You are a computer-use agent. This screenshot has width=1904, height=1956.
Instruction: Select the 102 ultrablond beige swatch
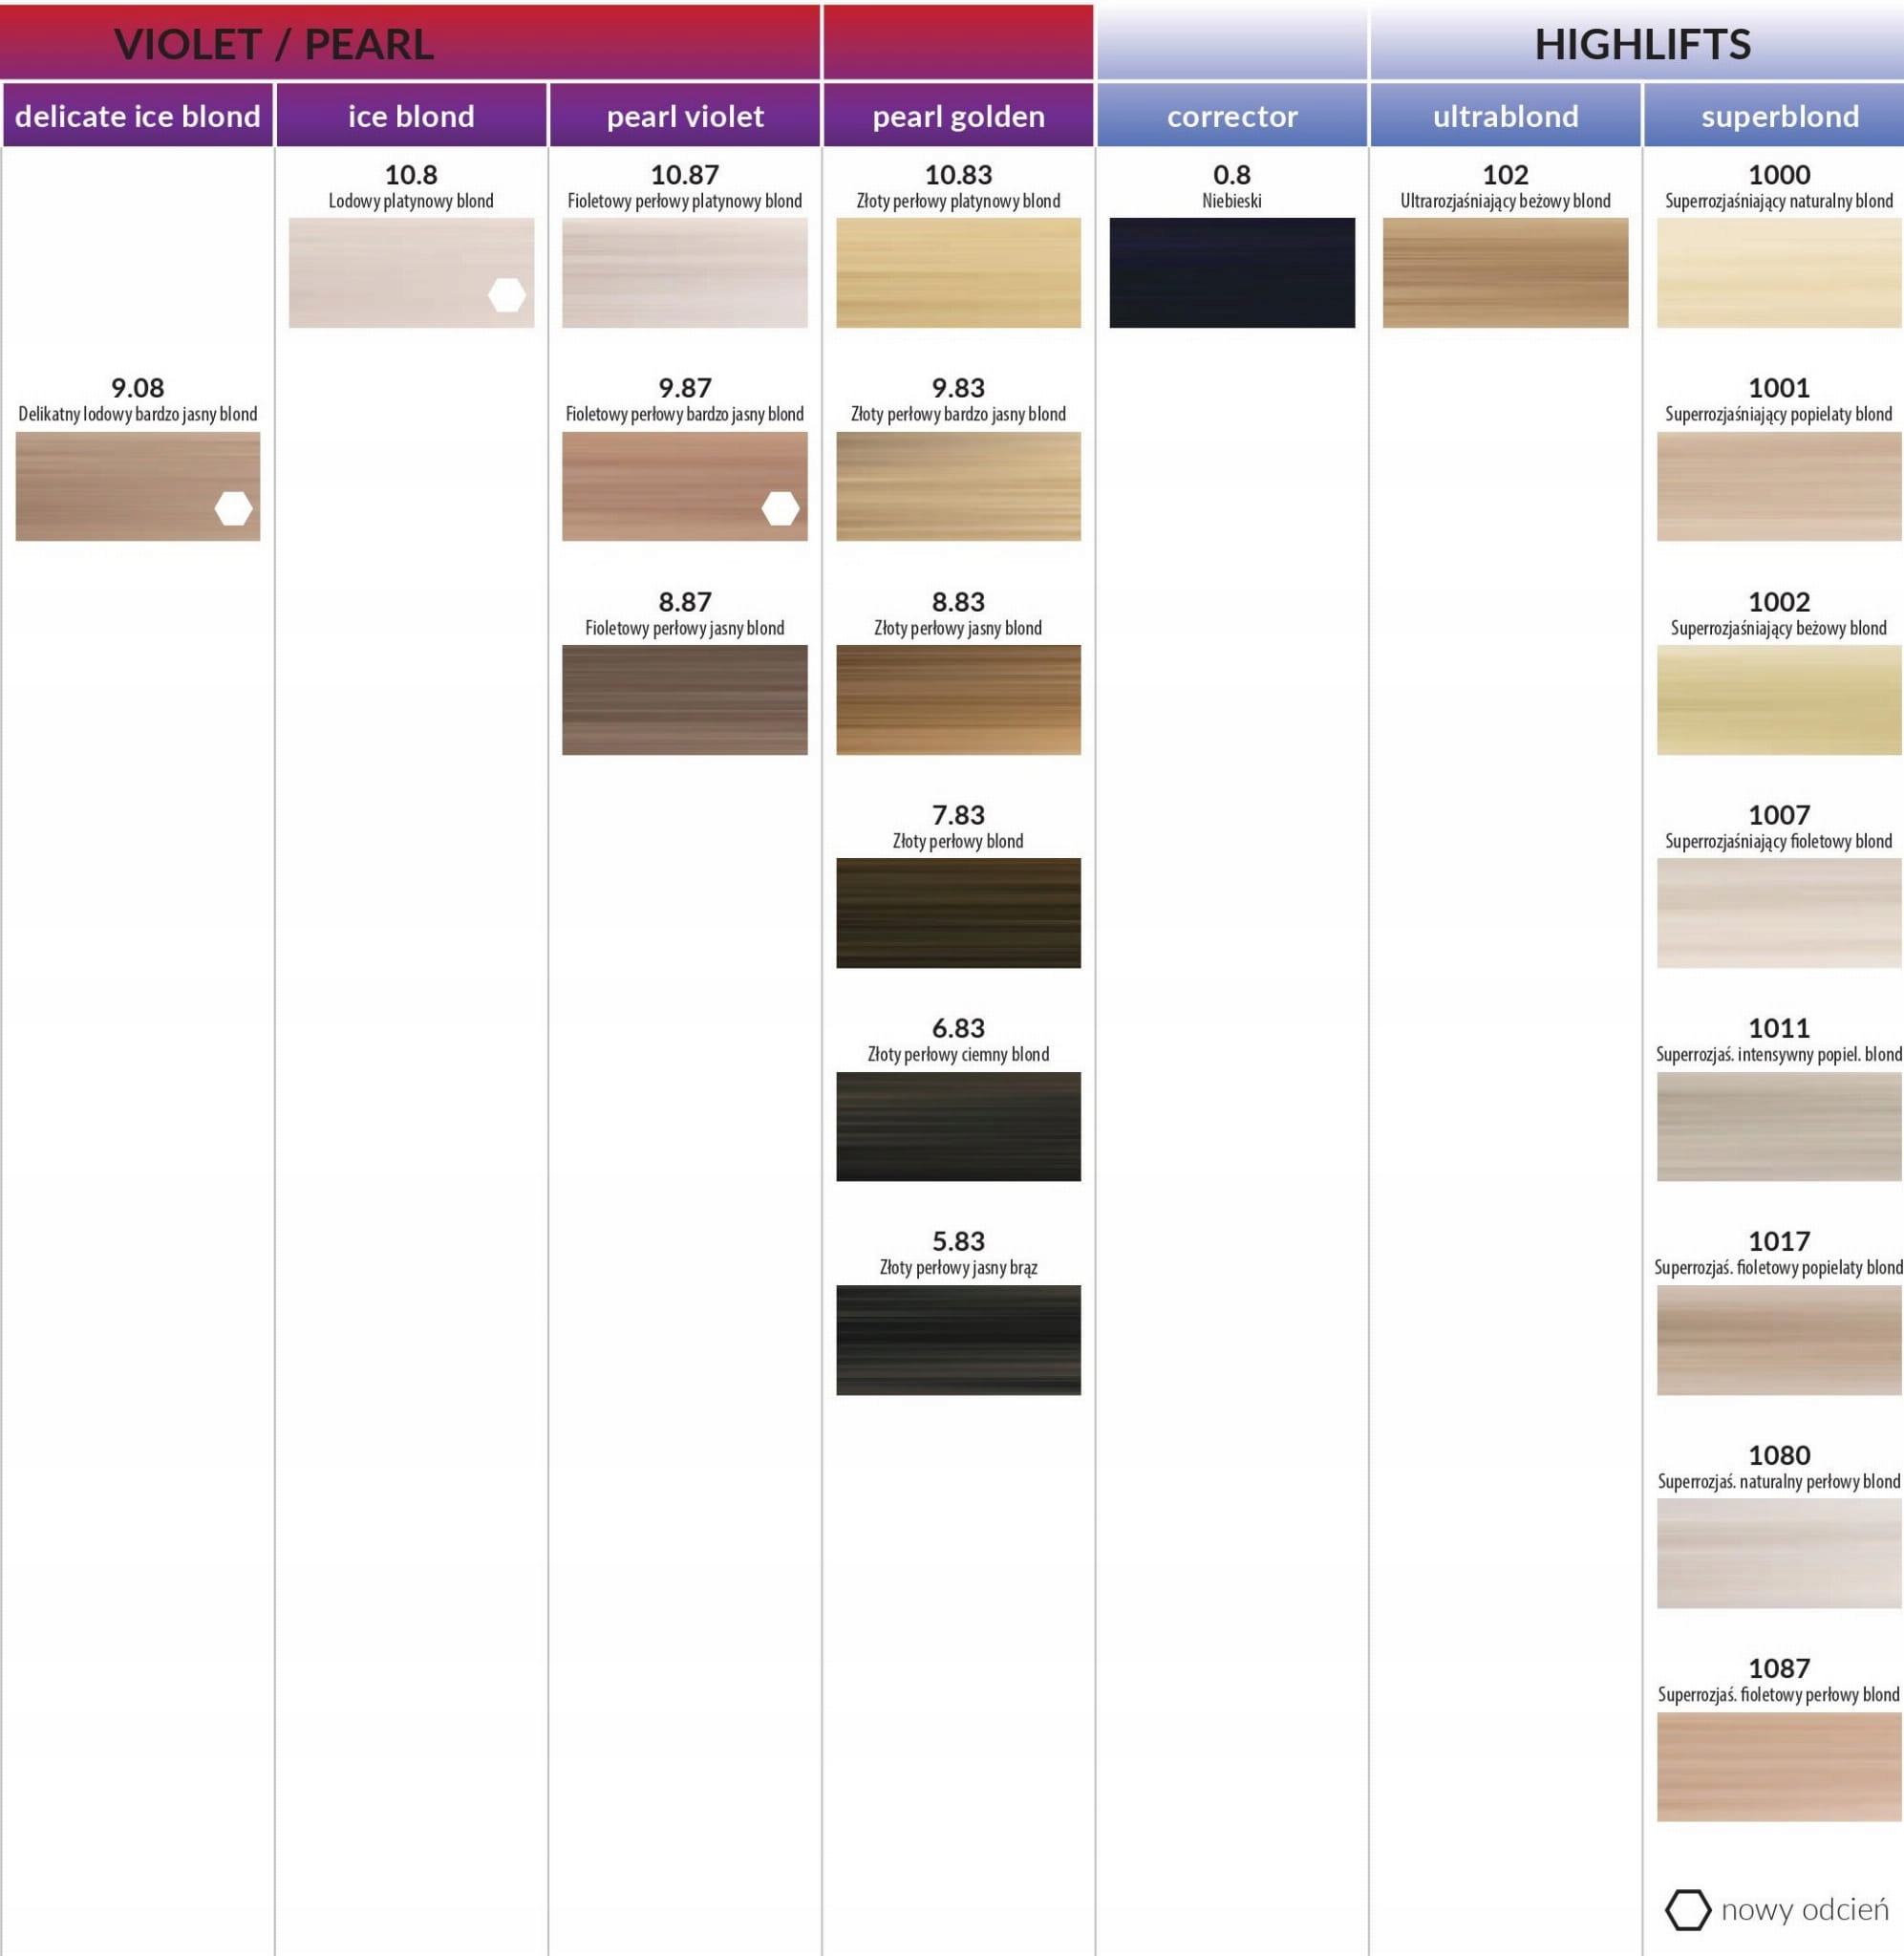[1505, 272]
